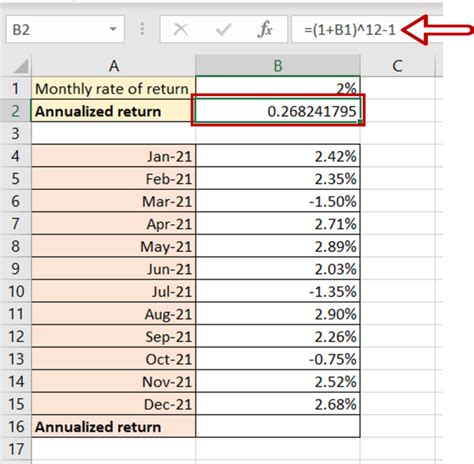Click the 2.35% value cell

278,178
